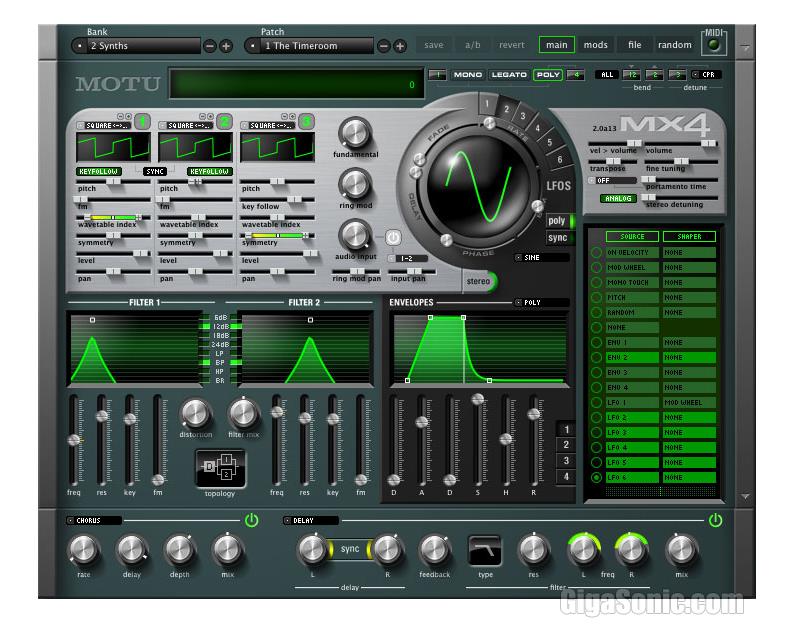Screen dimensions: 794x624
Task: Open oscillator 3 SQUARE wavetable dropdown
Action: click(x=268, y=125)
